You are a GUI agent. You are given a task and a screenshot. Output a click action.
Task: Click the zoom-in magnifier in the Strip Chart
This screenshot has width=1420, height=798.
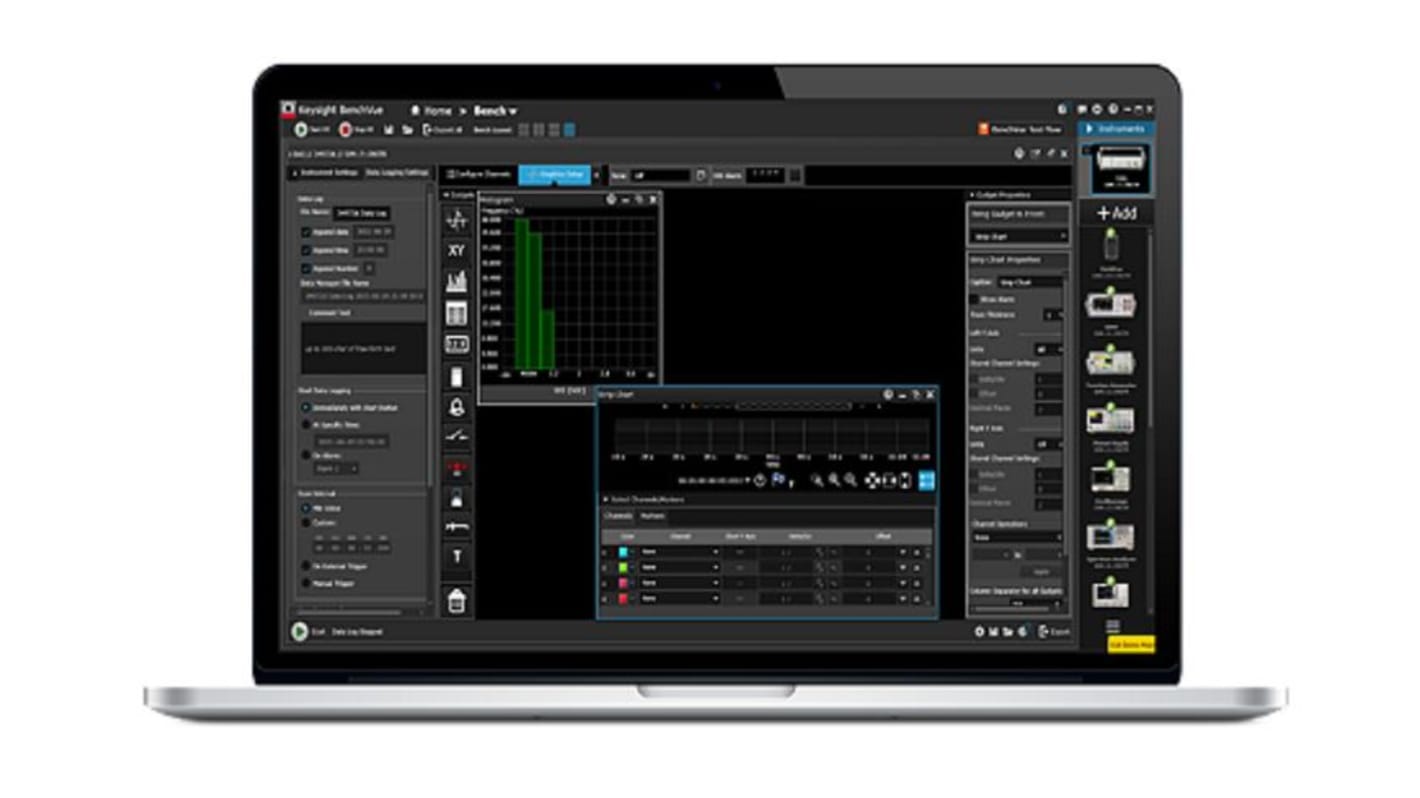coord(818,480)
